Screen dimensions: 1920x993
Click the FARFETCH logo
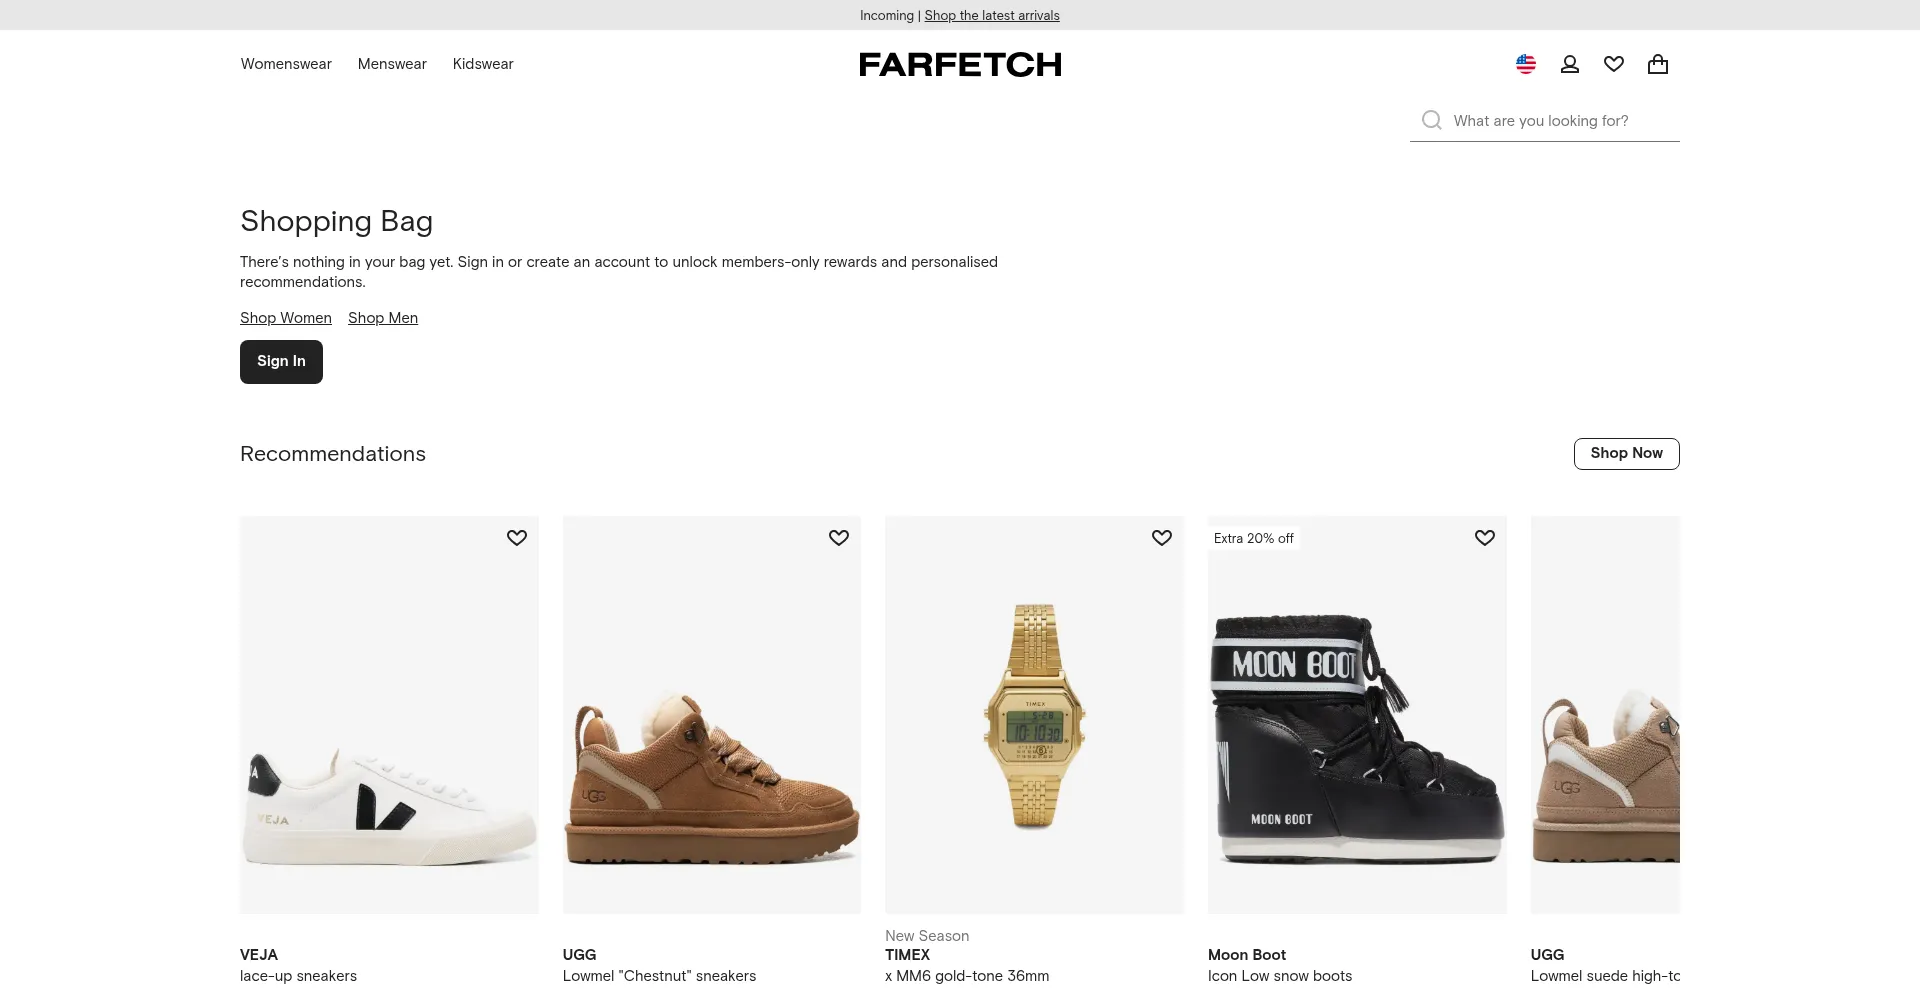[960, 65]
